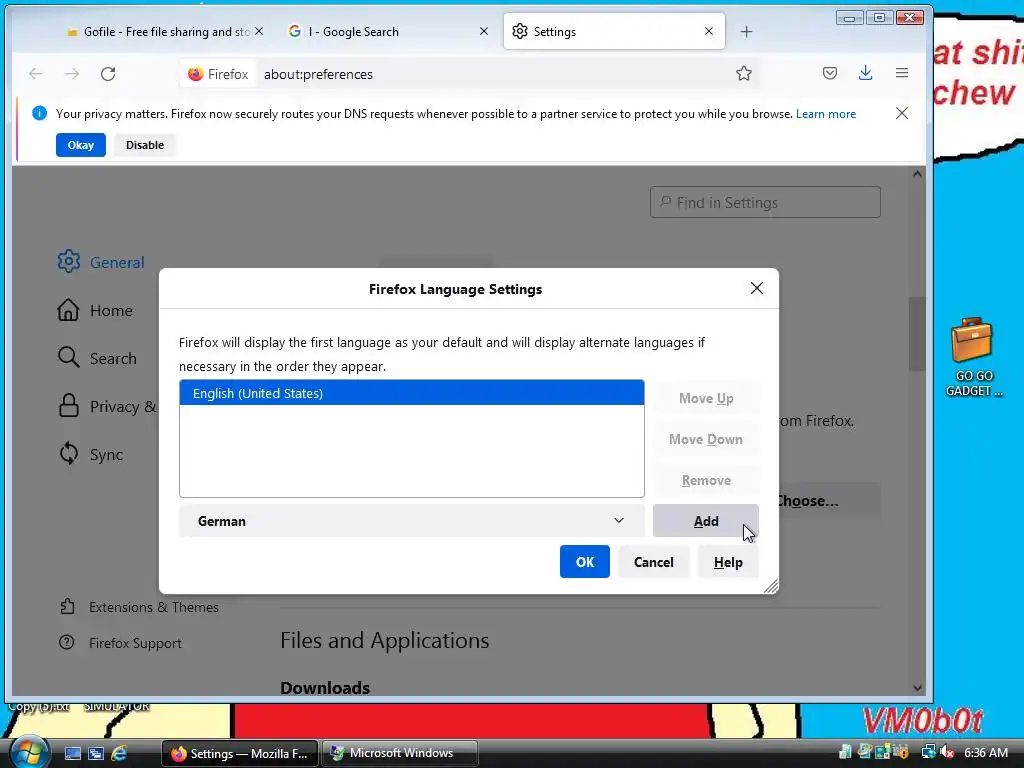Follow the Learn more link
Viewport: 1024px width, 768px height.
coord(825,114)
